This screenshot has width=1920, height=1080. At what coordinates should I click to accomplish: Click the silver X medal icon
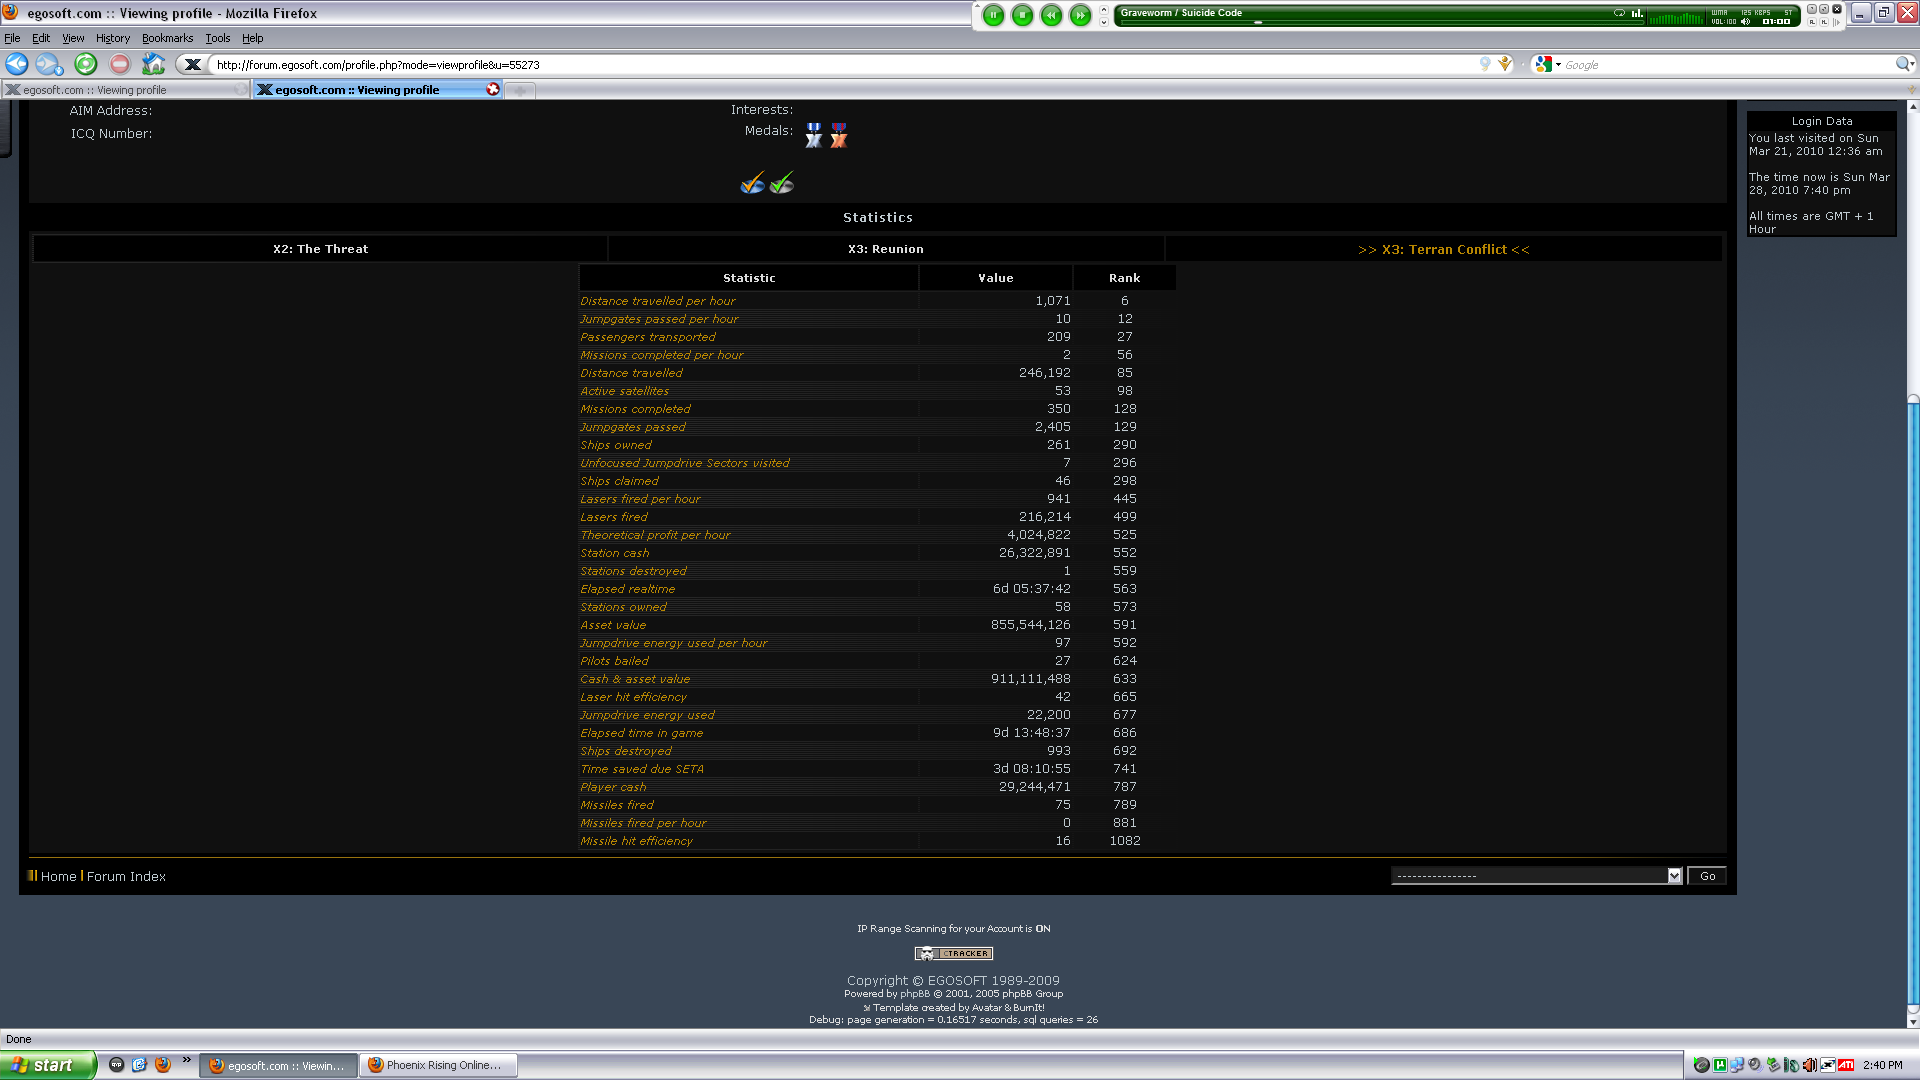click(x=814, y=135)
